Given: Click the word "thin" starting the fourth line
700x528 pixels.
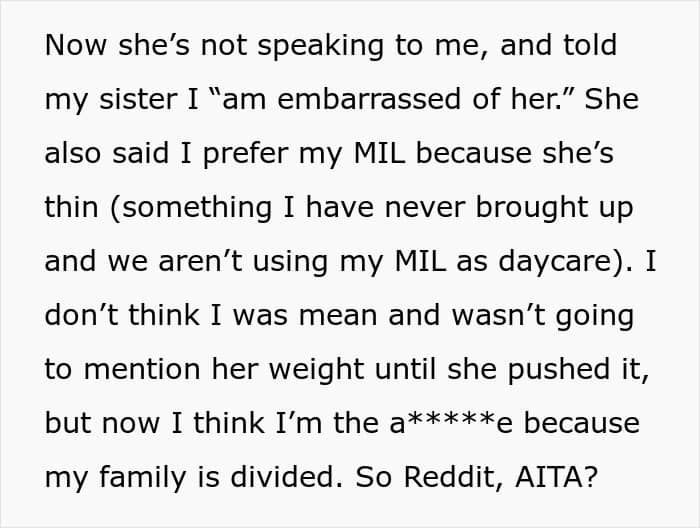Looking at the screenshot, I should (x=71, y=207).
